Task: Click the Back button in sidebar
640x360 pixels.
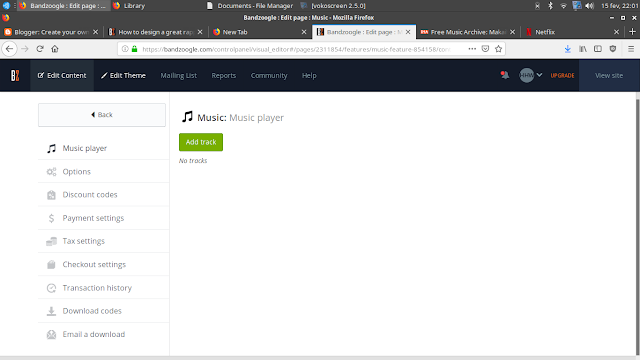Action: (102, 115)
